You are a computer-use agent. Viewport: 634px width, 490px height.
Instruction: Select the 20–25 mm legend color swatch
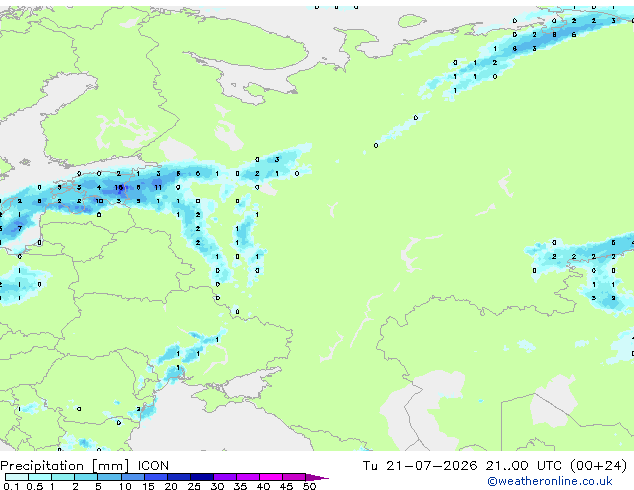[x=179, y=477]
